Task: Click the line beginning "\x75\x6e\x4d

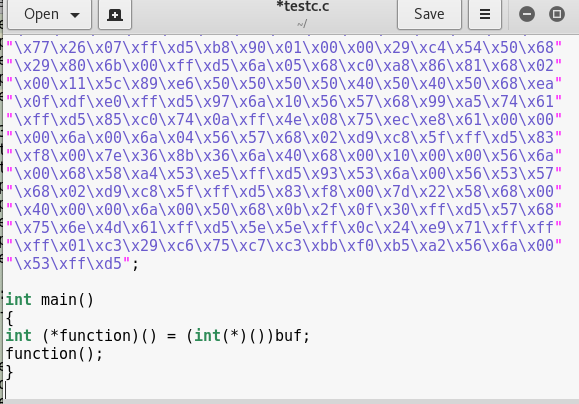Action: (284, 228)
